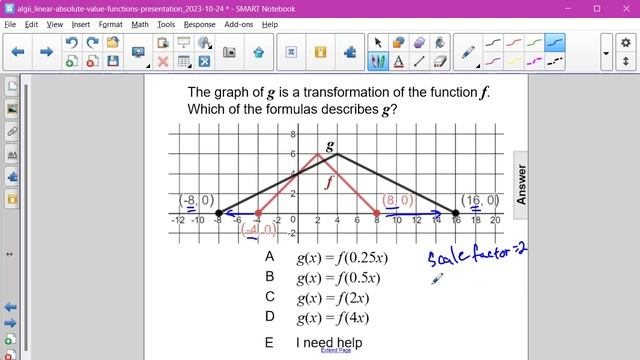Viewport: 640px width, 360px height.
Task: Choose the purple pen line style
Action: pyautogui.click(x=493, y=62)
